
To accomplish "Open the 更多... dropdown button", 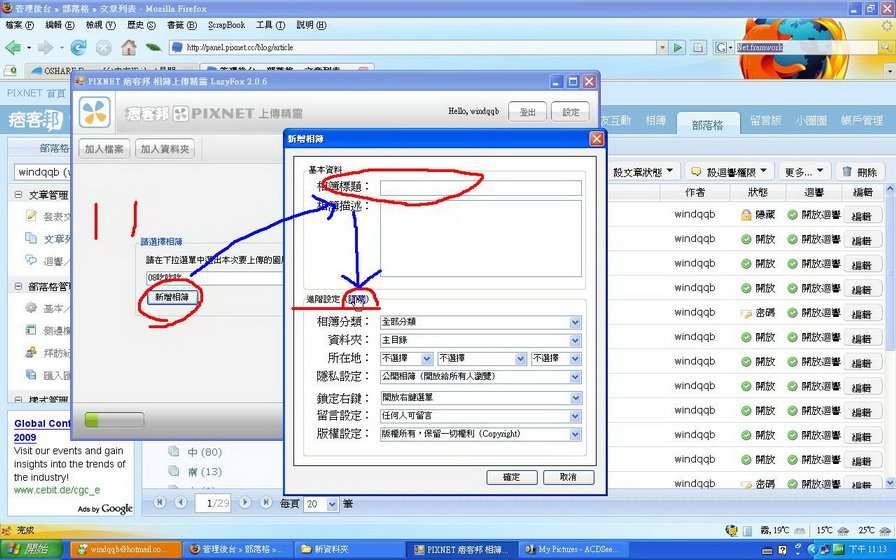I will tap(803, 171).
